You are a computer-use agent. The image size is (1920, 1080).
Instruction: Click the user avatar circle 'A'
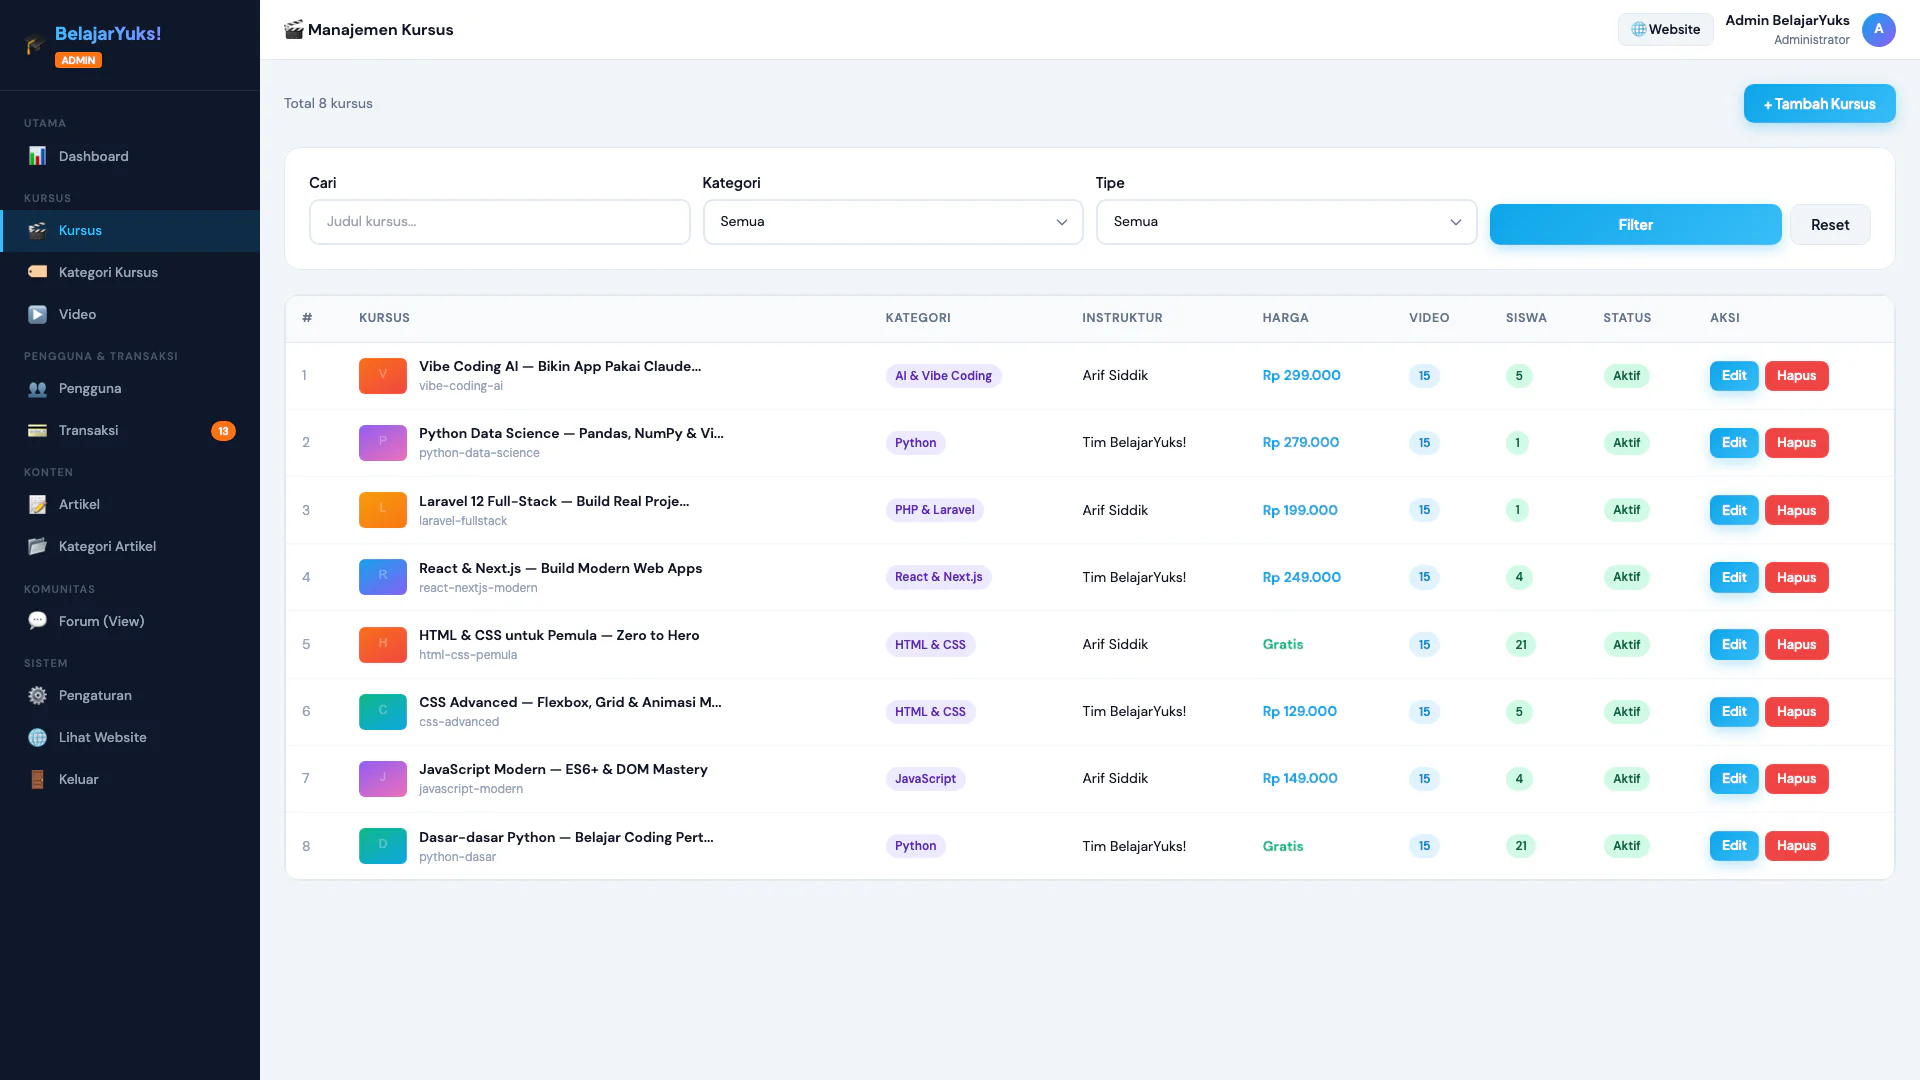point(1878,29)
